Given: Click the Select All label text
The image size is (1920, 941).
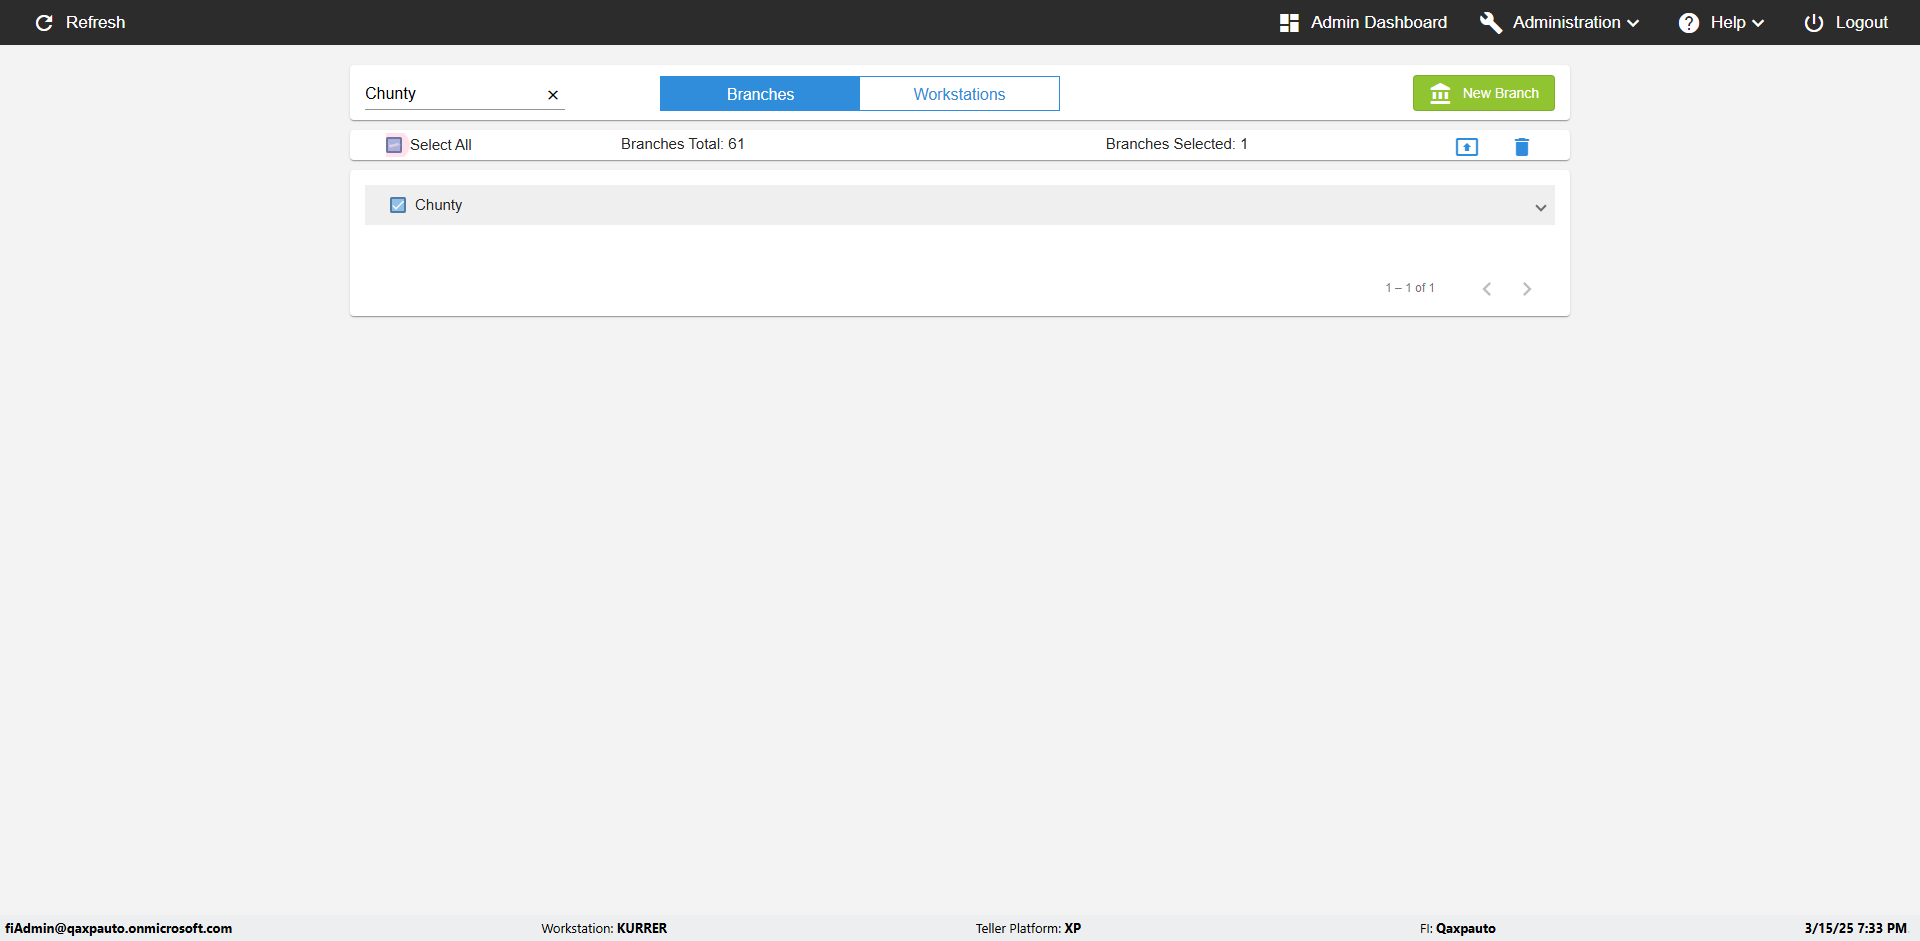Looking at the screenshot, I should point(441,145).
